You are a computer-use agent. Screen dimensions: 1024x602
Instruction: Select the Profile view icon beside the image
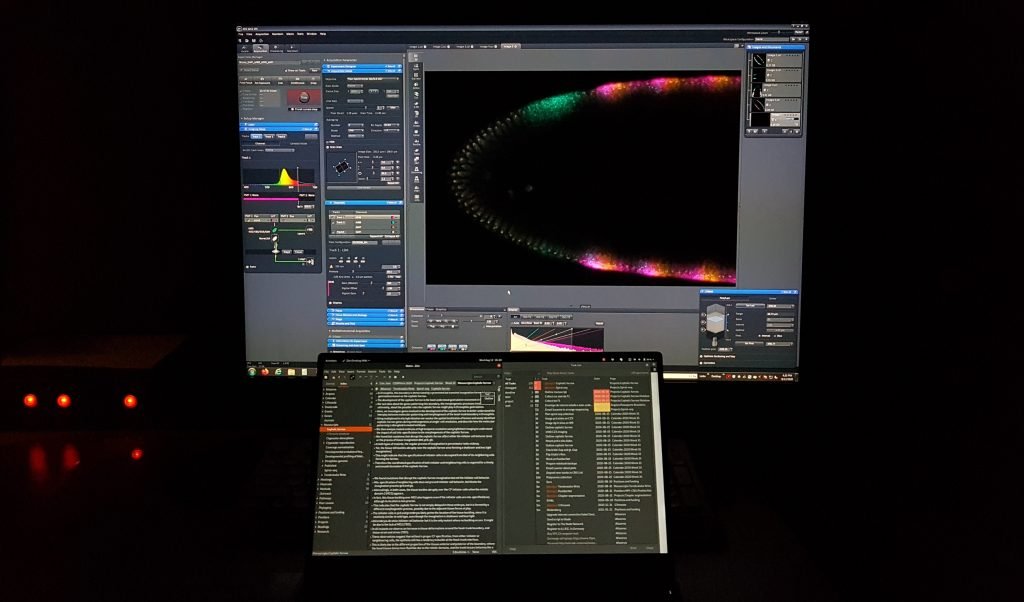(416, 142)
